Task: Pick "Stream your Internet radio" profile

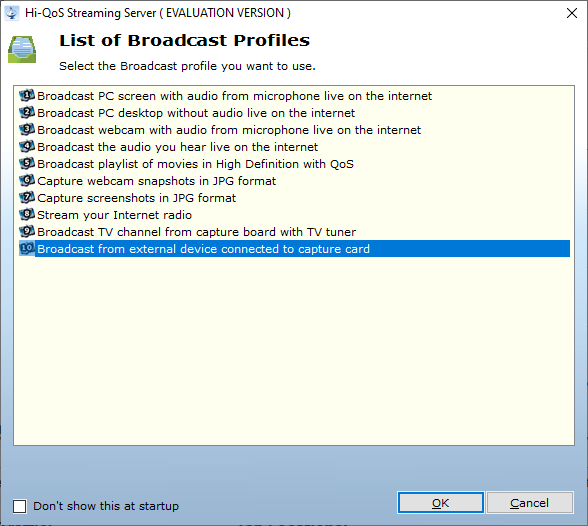Action: point(114,215)
